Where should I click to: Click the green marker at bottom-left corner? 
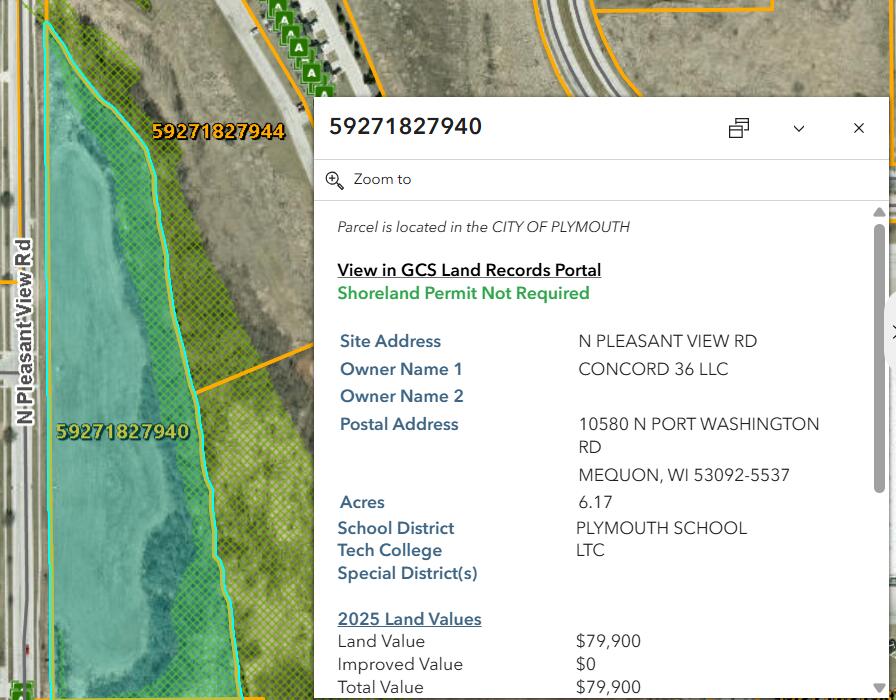pos(20,691)
